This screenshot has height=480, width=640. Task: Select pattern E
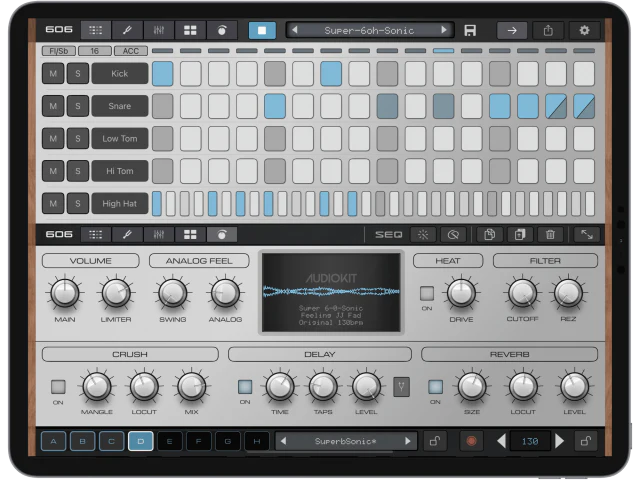169,441
